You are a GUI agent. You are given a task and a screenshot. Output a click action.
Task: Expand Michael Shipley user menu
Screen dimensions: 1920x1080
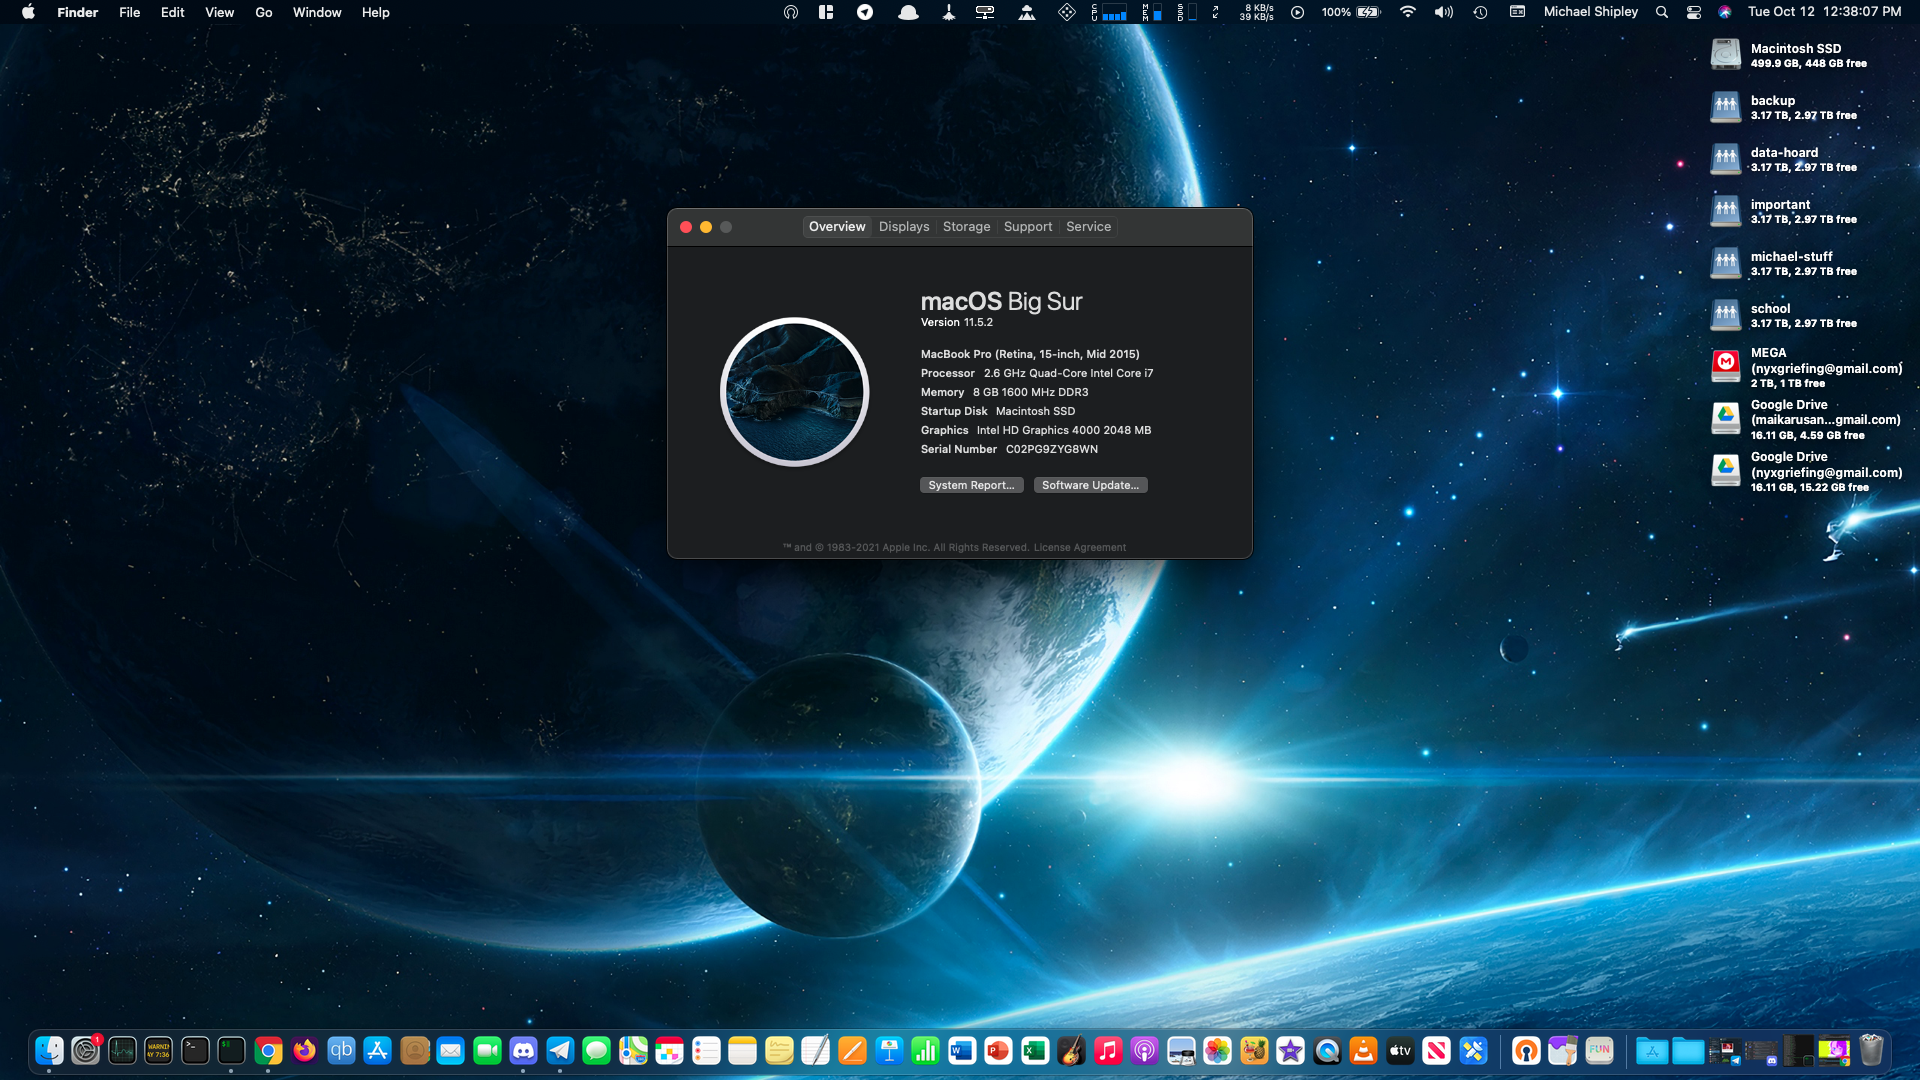coord(1590,12)
